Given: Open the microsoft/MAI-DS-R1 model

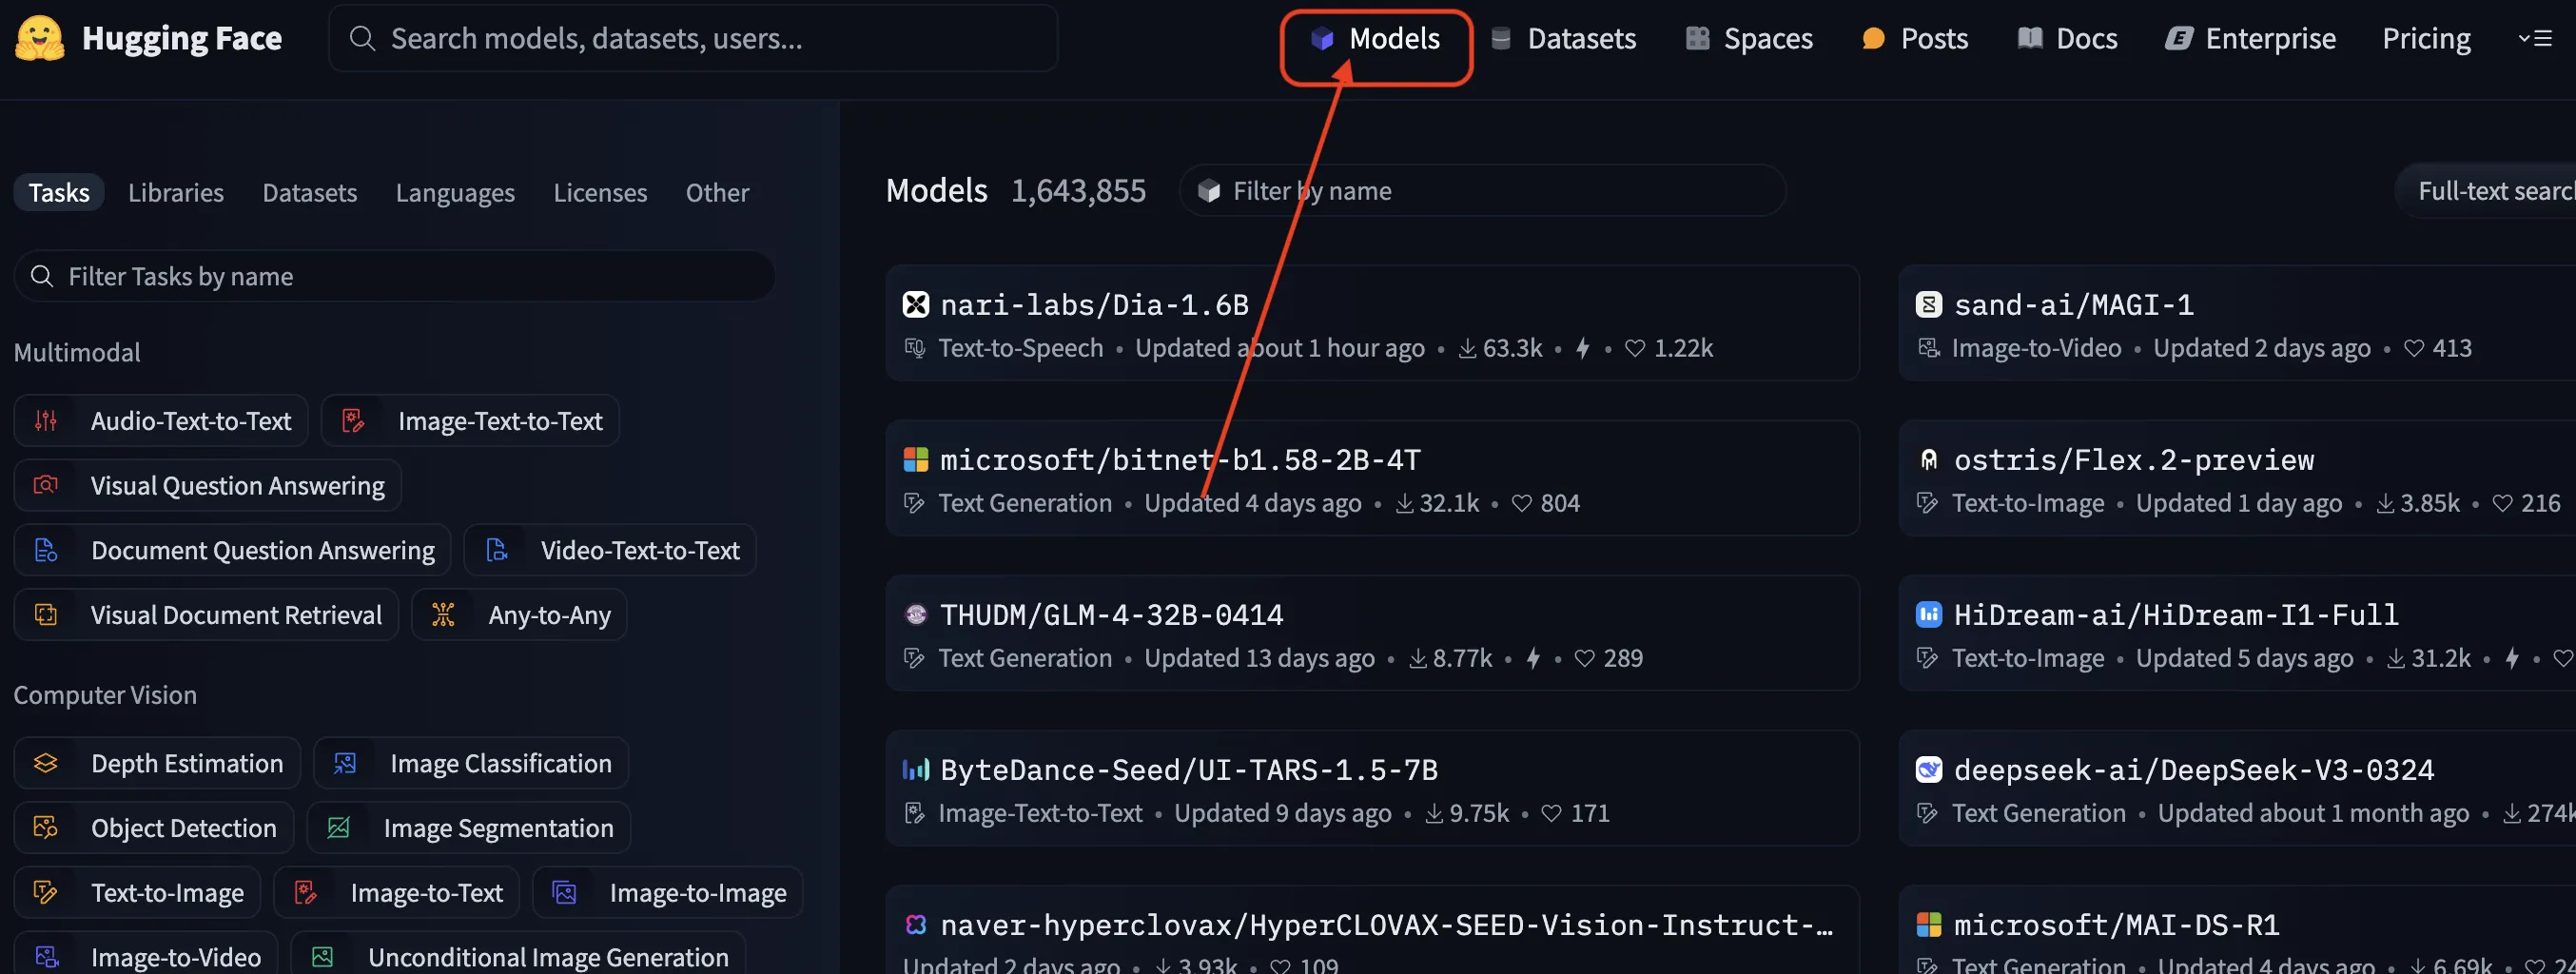Looking at the screenshot, I should click(2238, 930).
